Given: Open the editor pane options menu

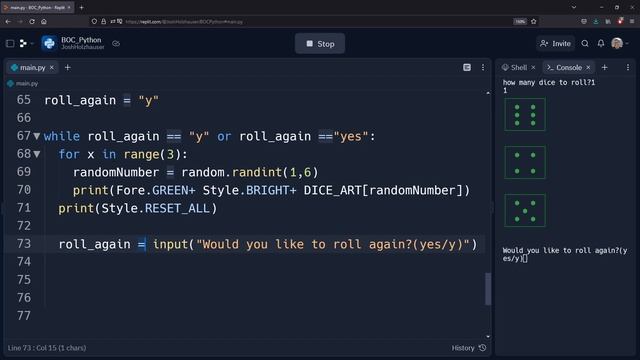Looking at the screenshot, I should point(483,68).
